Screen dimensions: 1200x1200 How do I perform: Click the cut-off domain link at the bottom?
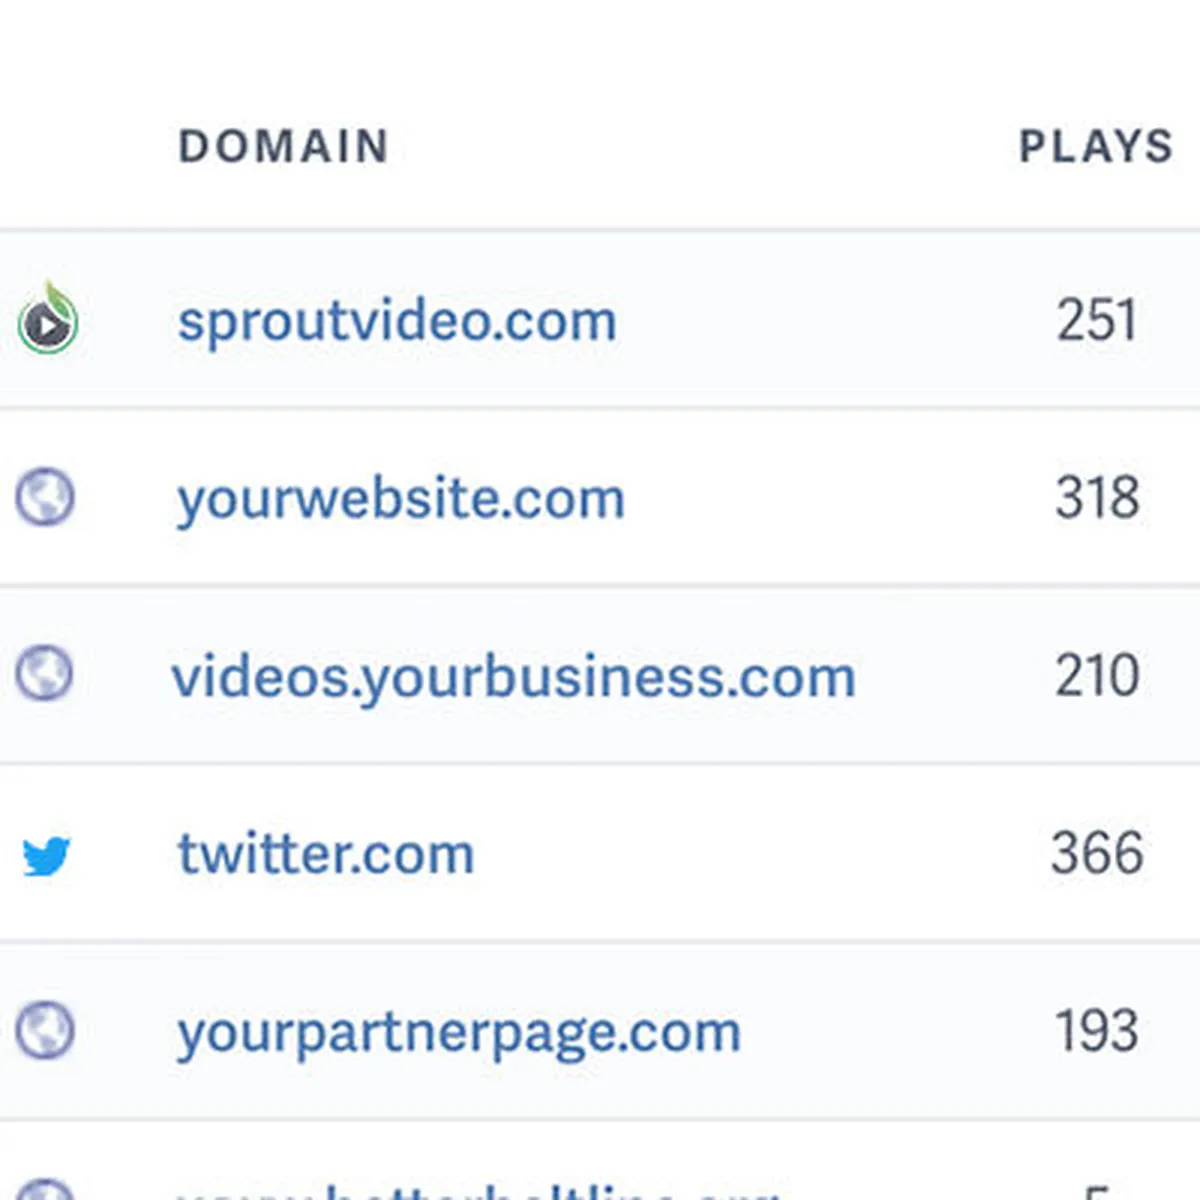coord(476,1191)
